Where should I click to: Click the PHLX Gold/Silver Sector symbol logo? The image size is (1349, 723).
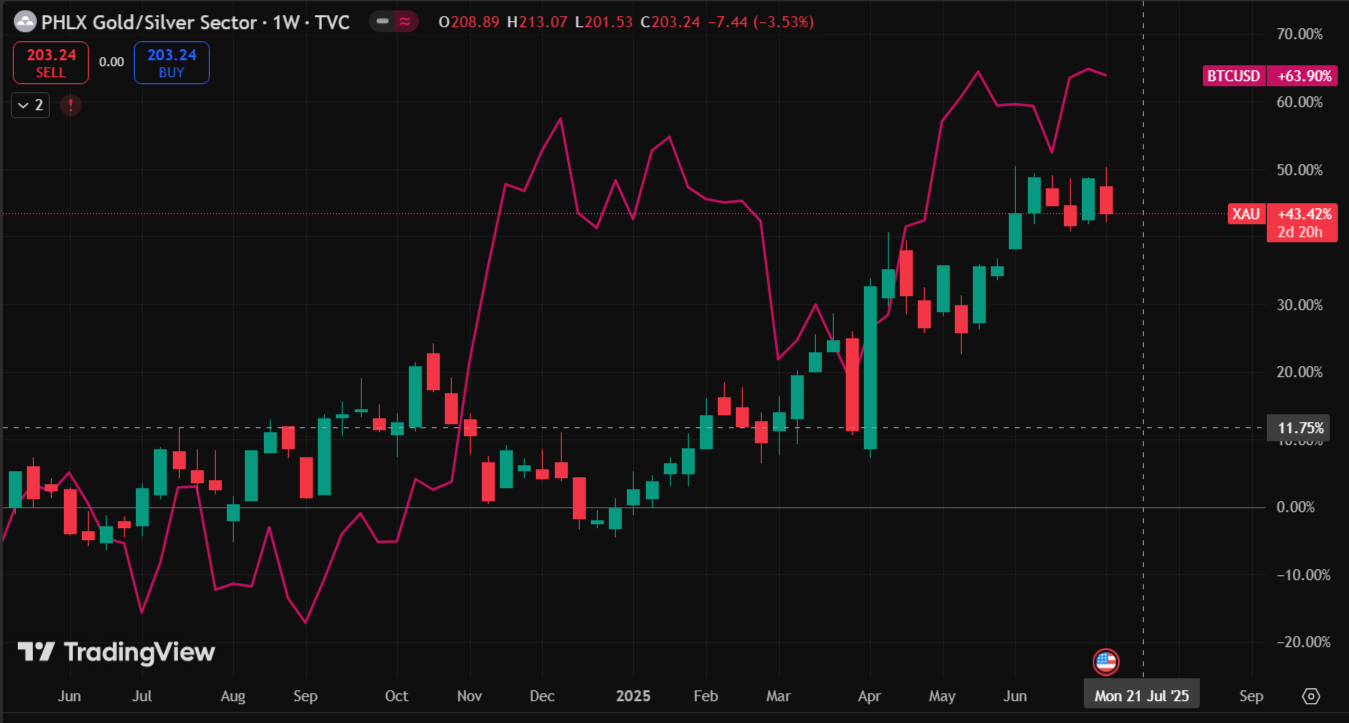(24, 21)
